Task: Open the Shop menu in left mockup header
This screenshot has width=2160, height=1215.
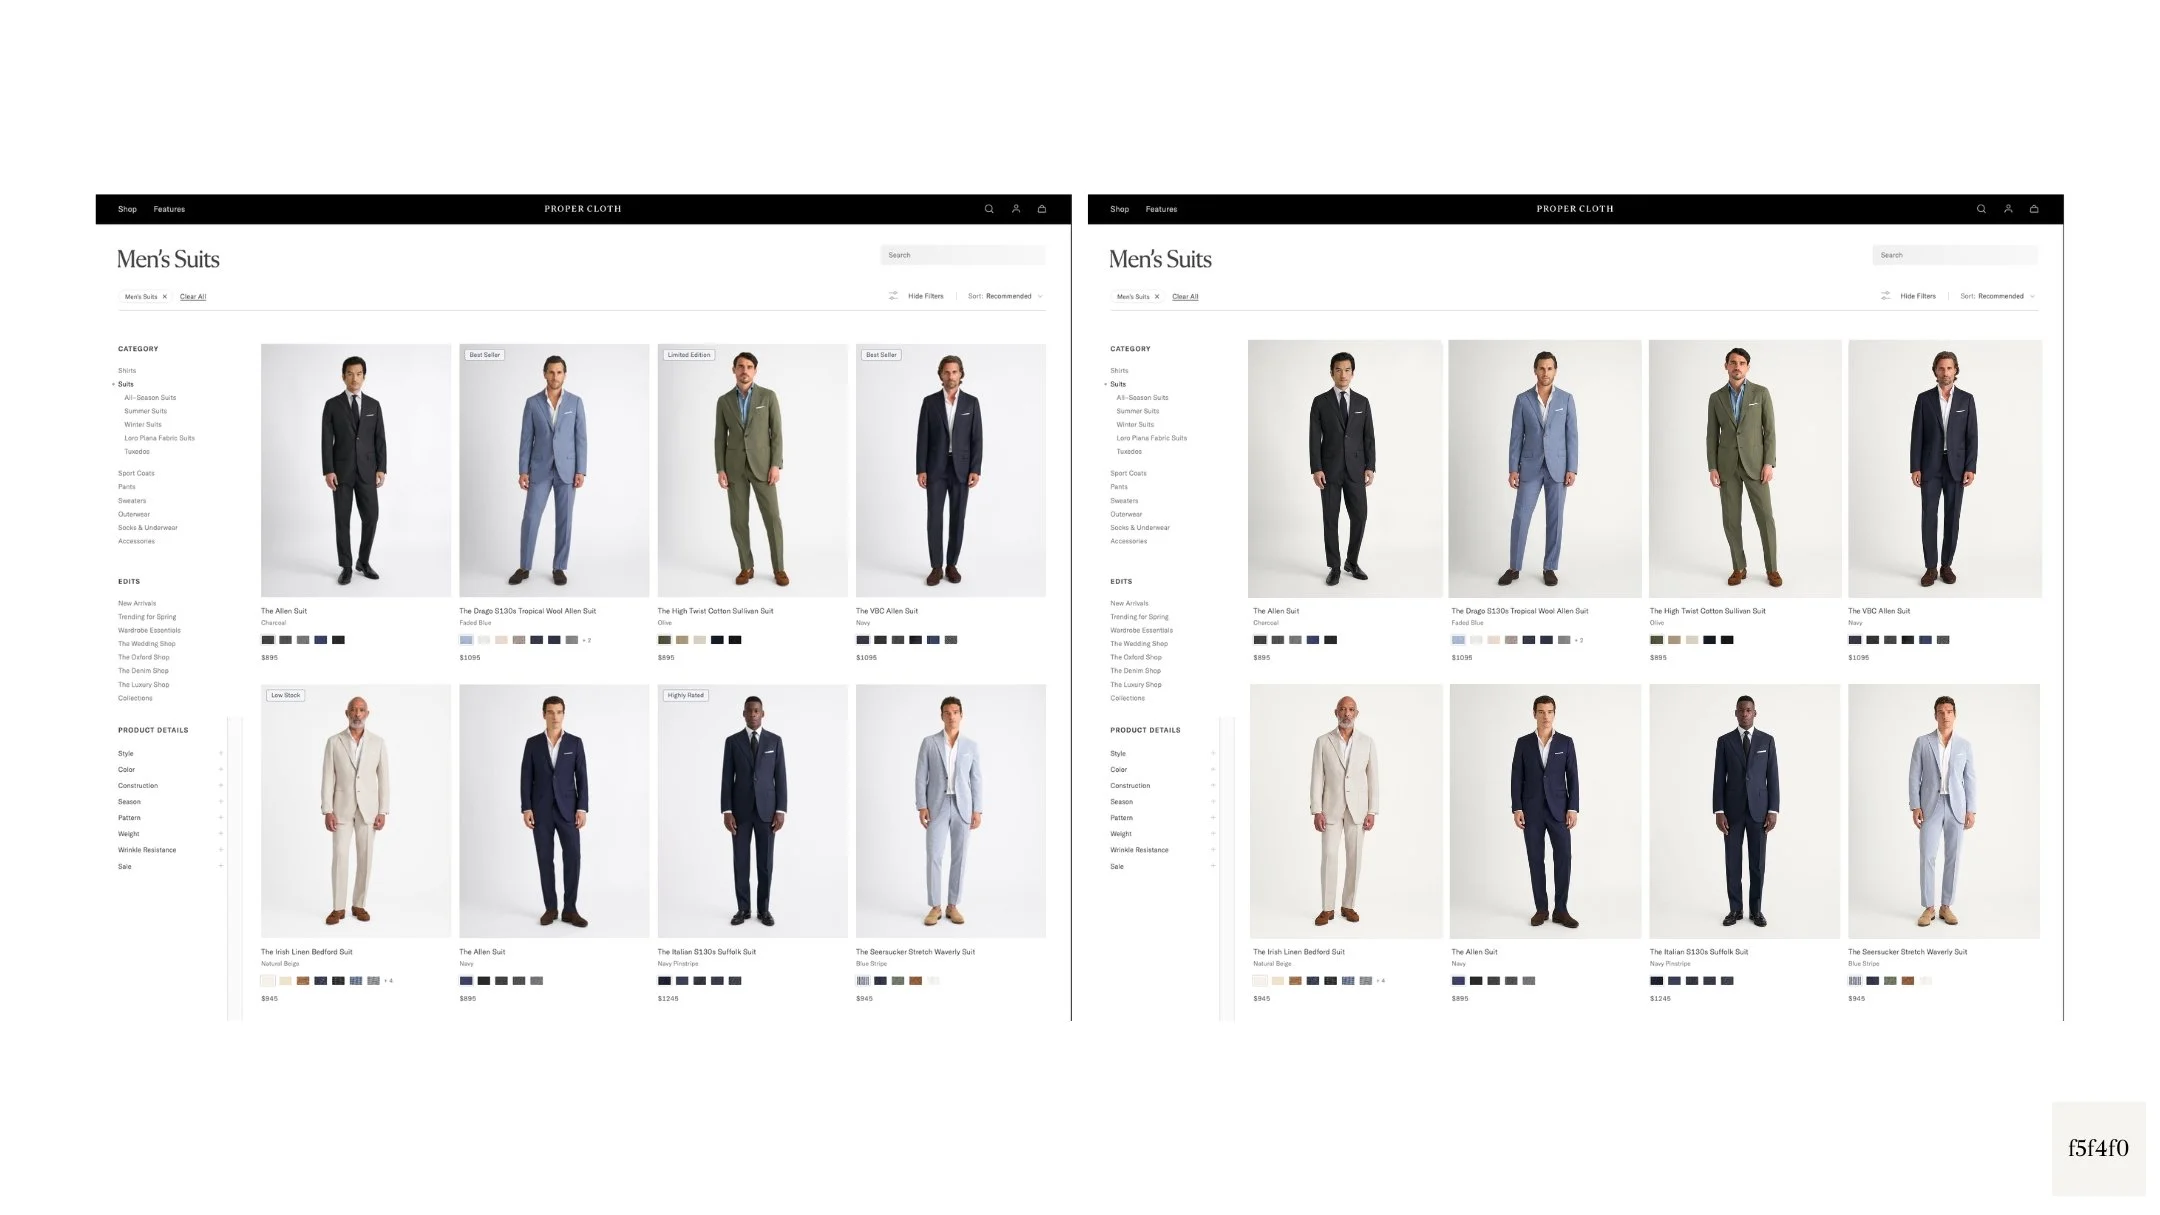Action: (127, 209)
